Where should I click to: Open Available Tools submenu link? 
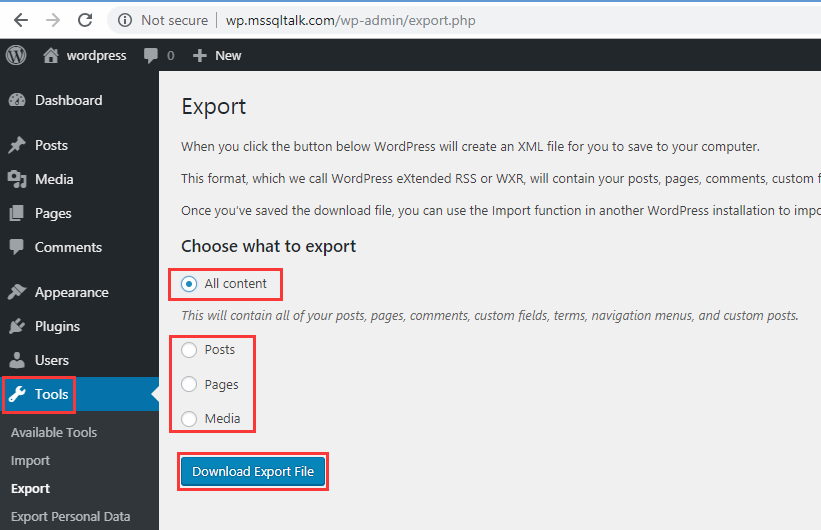pos(54,433)
